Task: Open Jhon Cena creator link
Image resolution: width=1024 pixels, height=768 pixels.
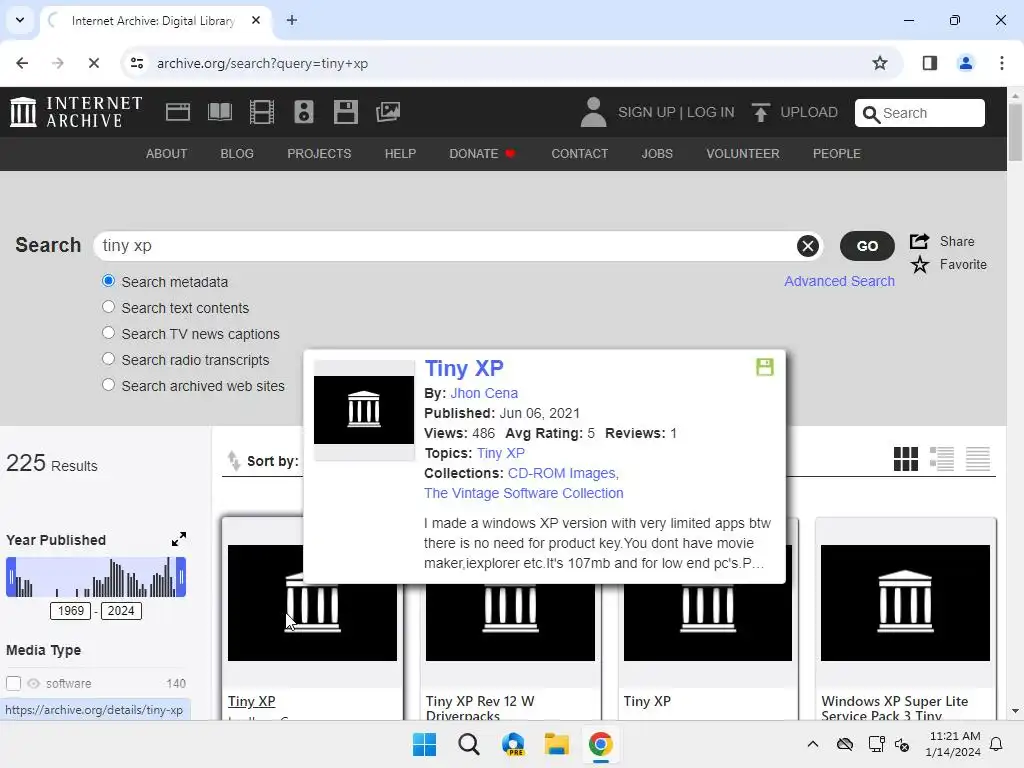Action: 484,393
